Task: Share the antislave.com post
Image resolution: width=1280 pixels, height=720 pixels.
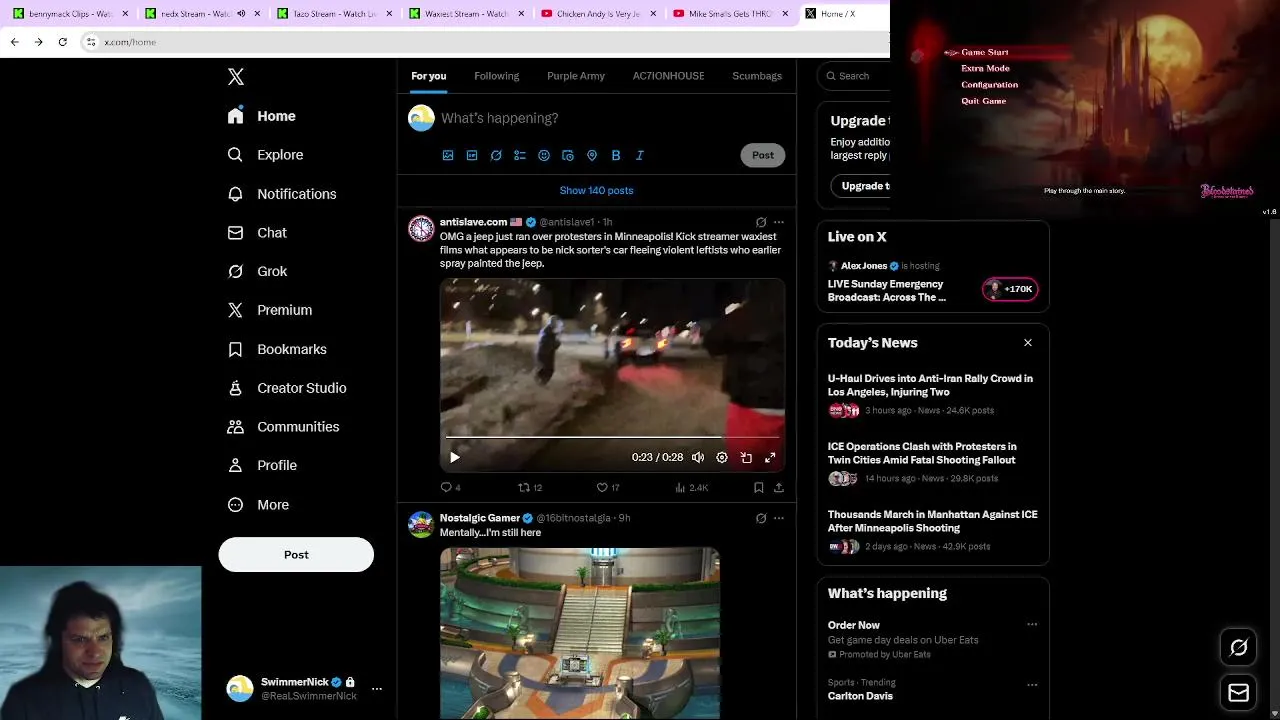Action: coord(778,487)
